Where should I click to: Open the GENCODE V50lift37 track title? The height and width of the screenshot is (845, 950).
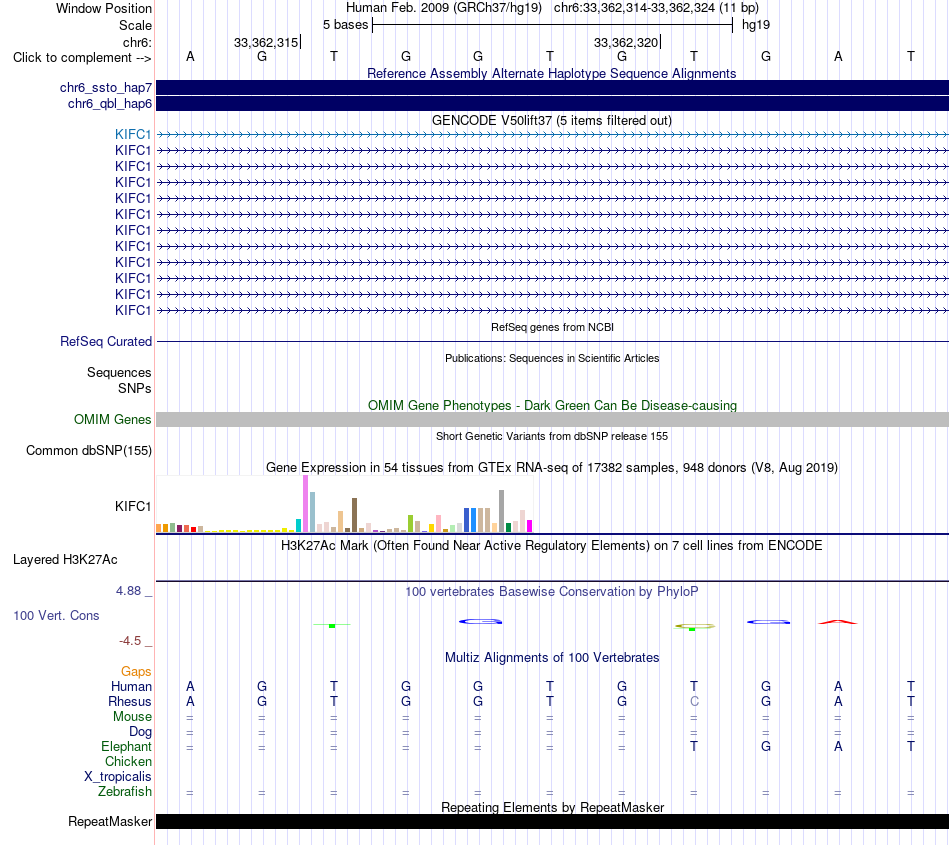coord(551,121)
